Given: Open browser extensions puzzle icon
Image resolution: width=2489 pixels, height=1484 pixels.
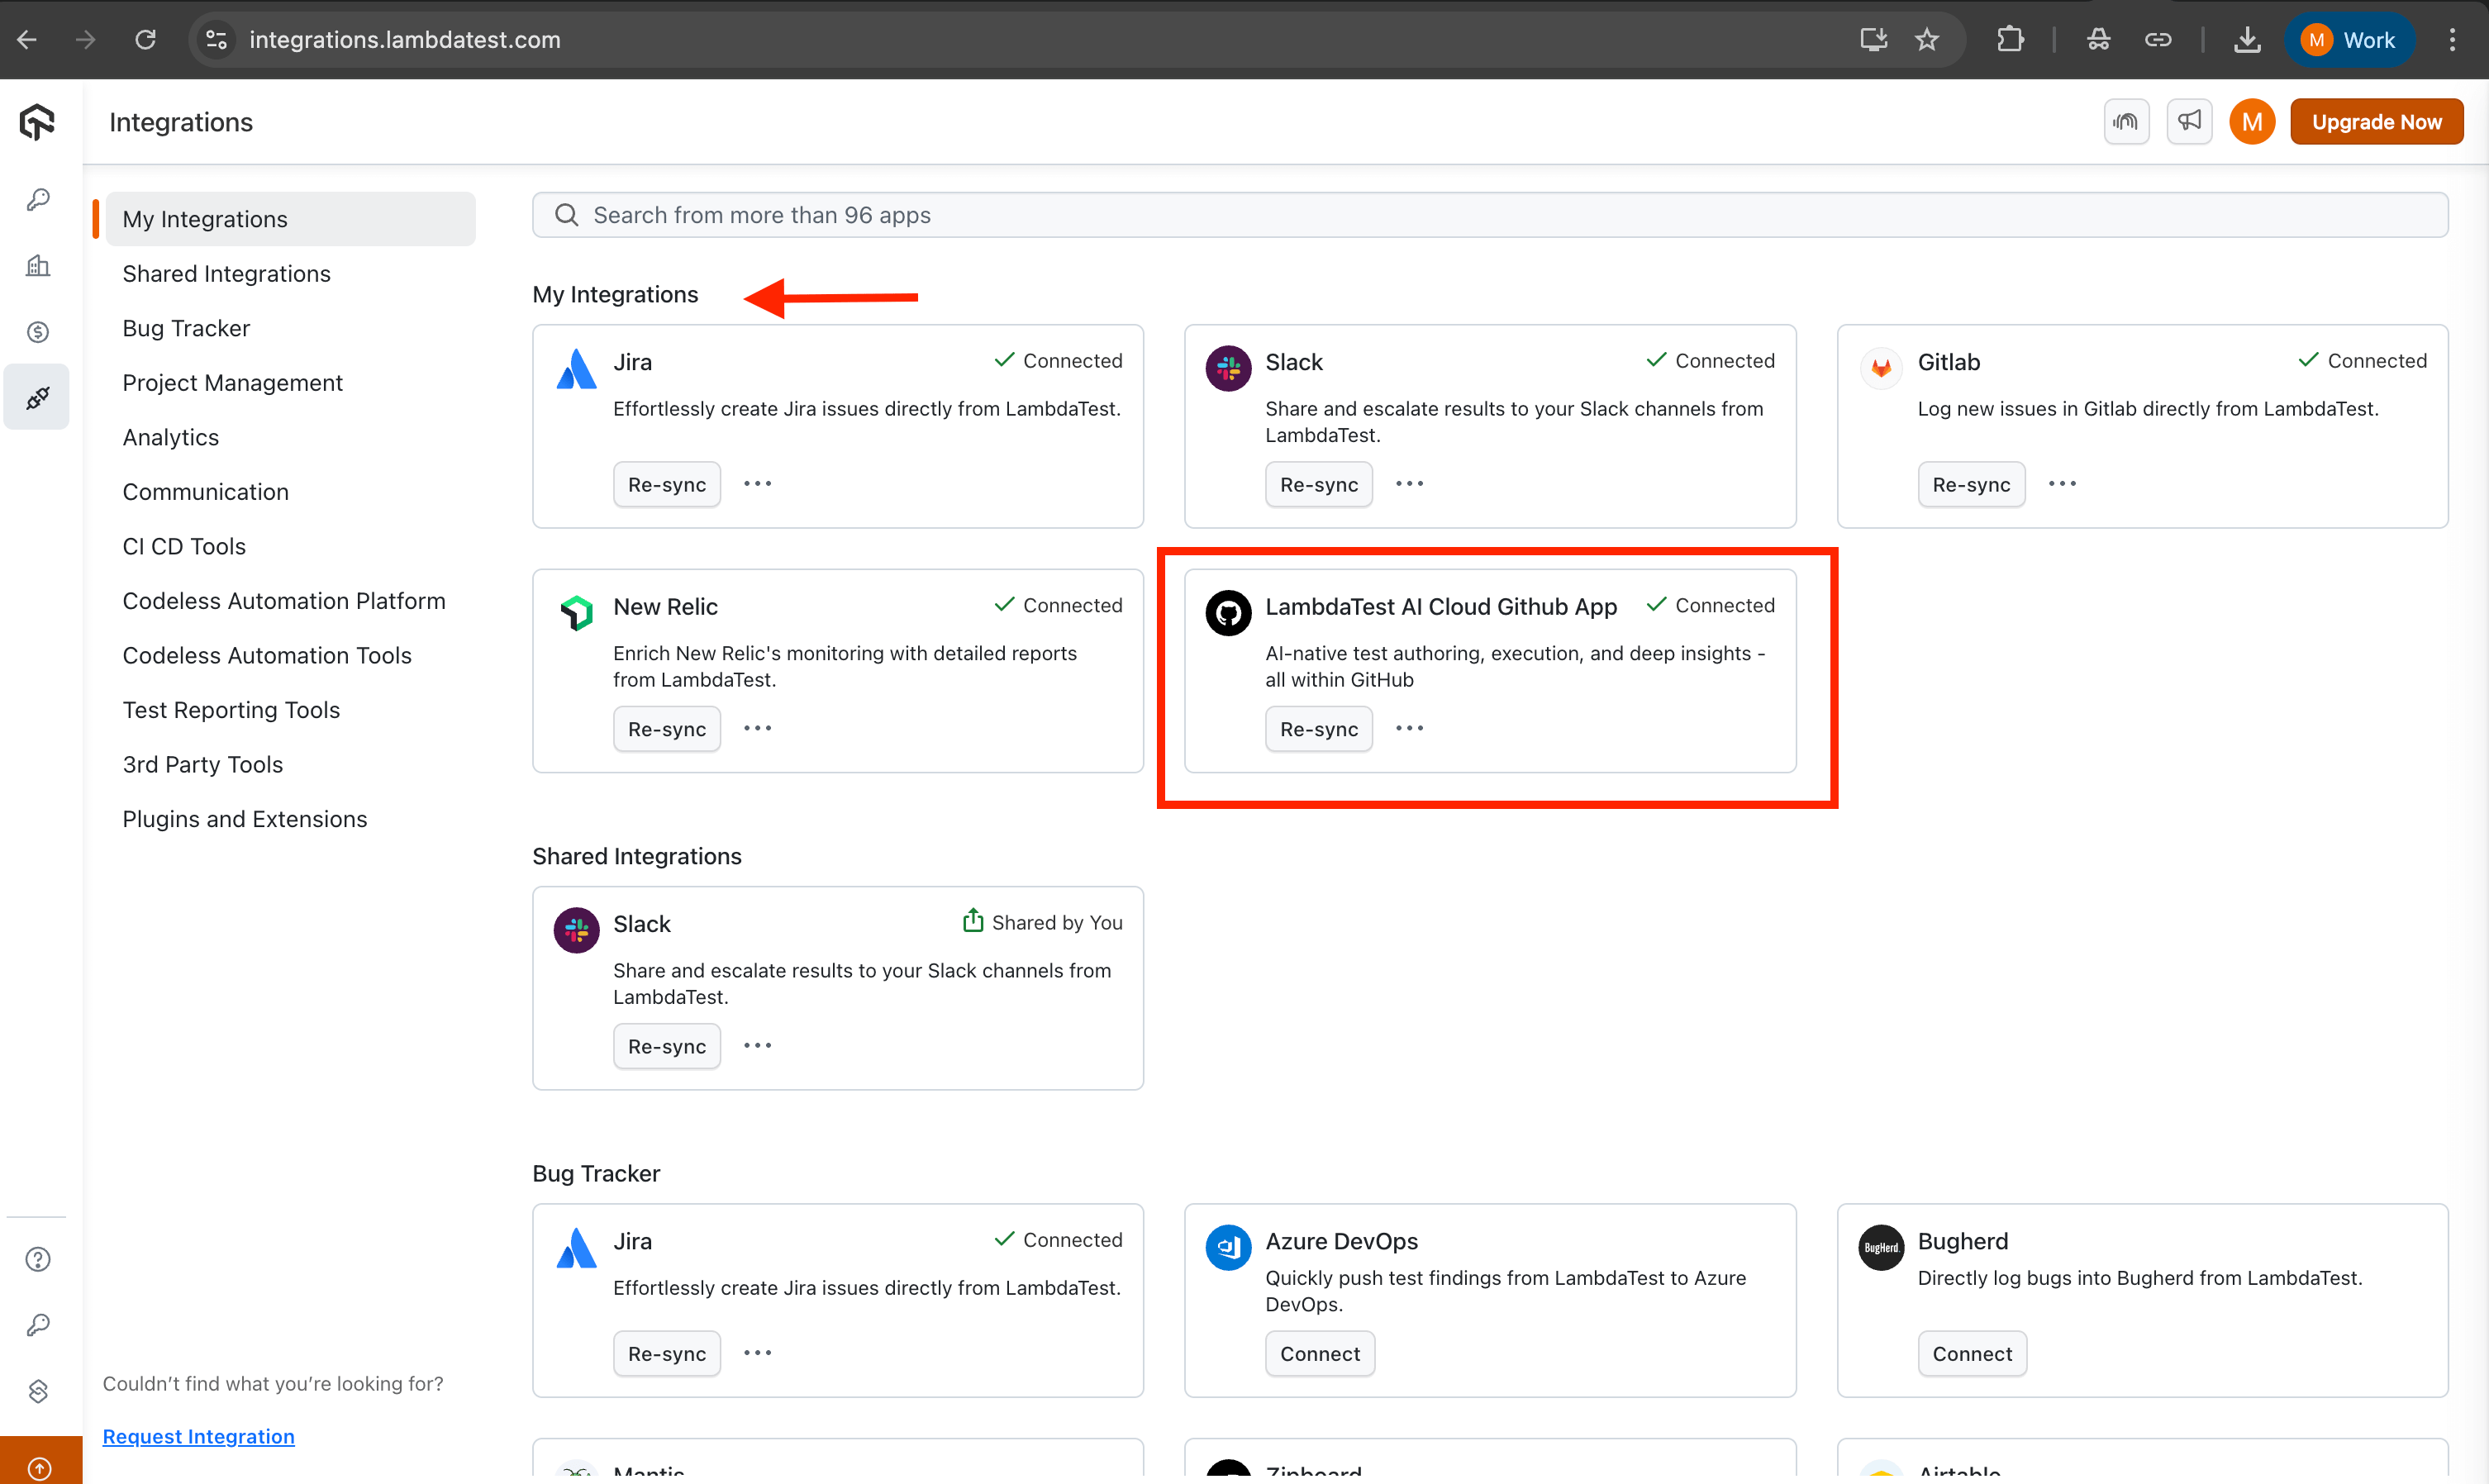Looking at the screenshot, I should click(2010, 40).
